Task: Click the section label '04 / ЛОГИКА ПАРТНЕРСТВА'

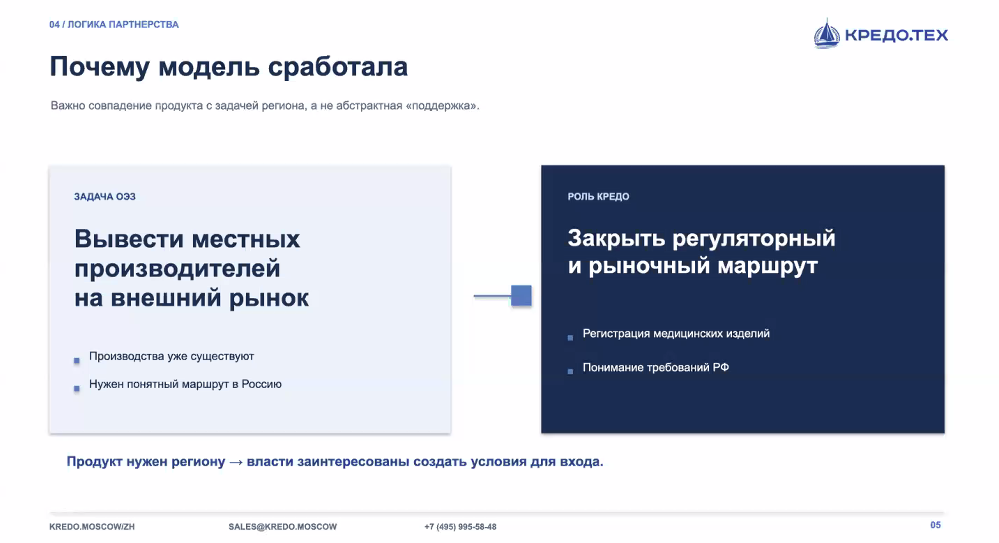Action: 114,24
